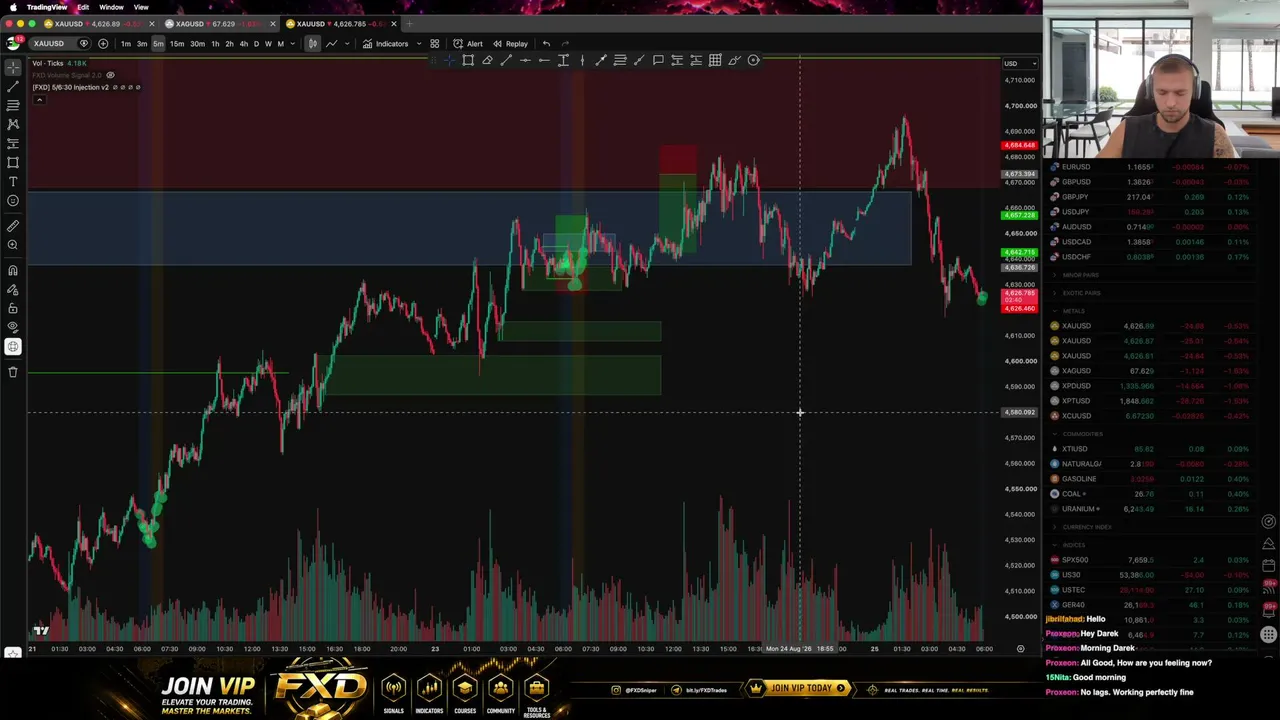Click the user profile avatar with notification badge
Viewport: 1280px width, 720px height.
pyautogui.click(x=14, y=43)
